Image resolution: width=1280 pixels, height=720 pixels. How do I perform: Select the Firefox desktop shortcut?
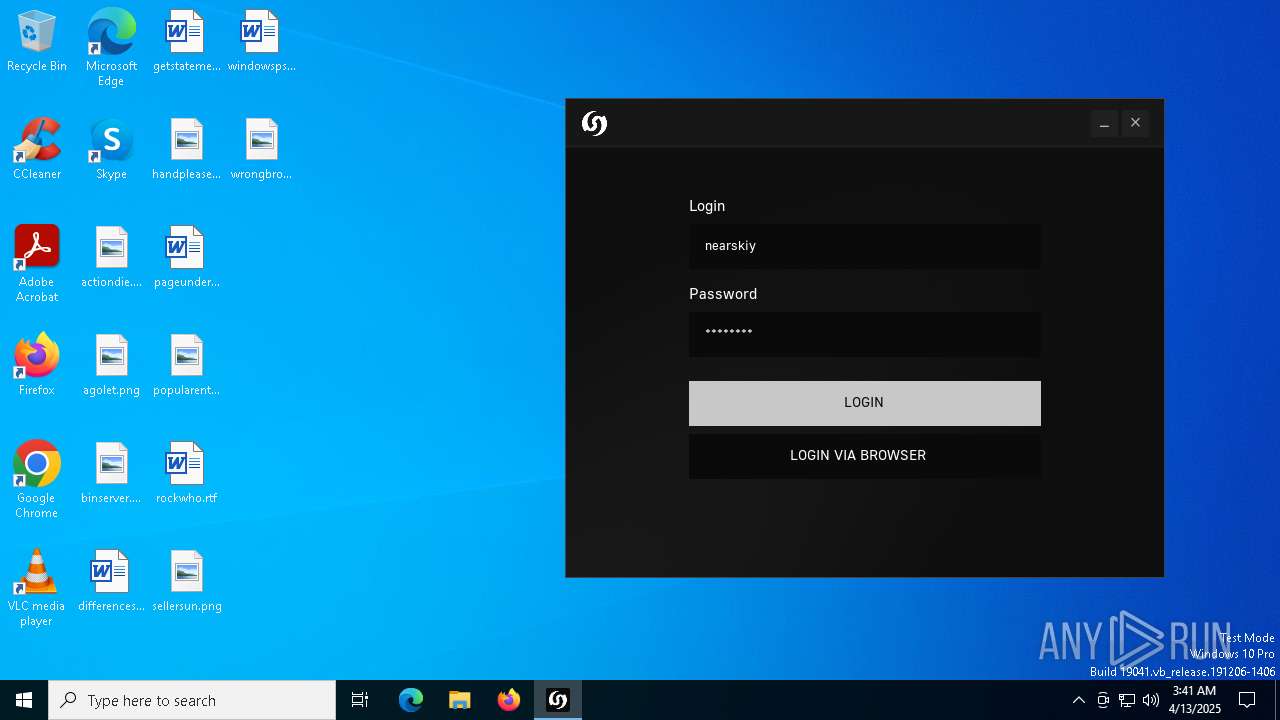37,366
